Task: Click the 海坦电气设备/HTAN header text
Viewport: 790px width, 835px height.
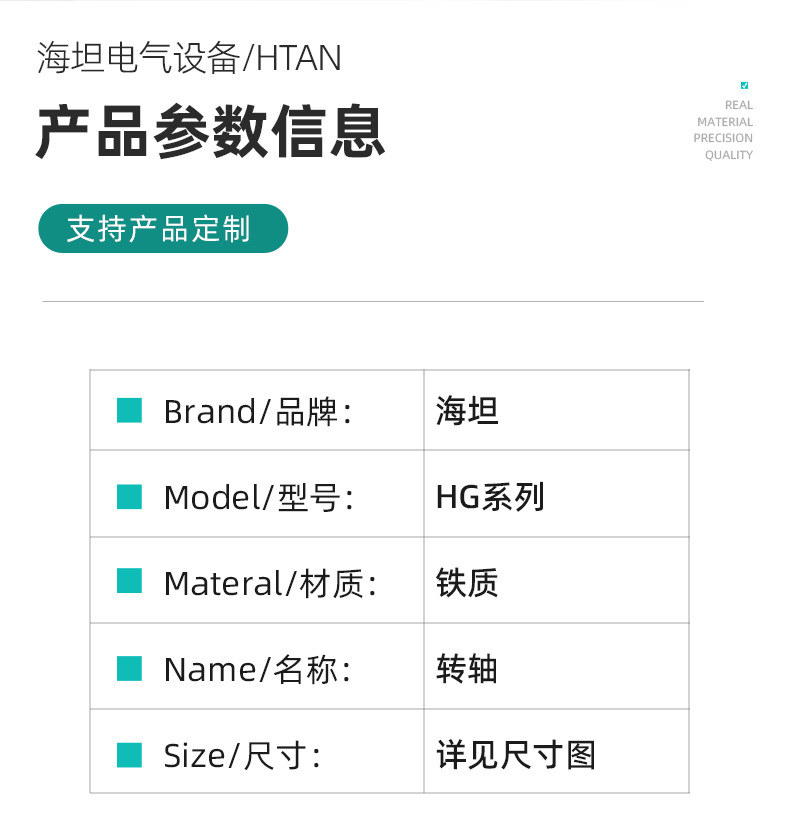Action: pyautogui.click(x=189, y=58)
